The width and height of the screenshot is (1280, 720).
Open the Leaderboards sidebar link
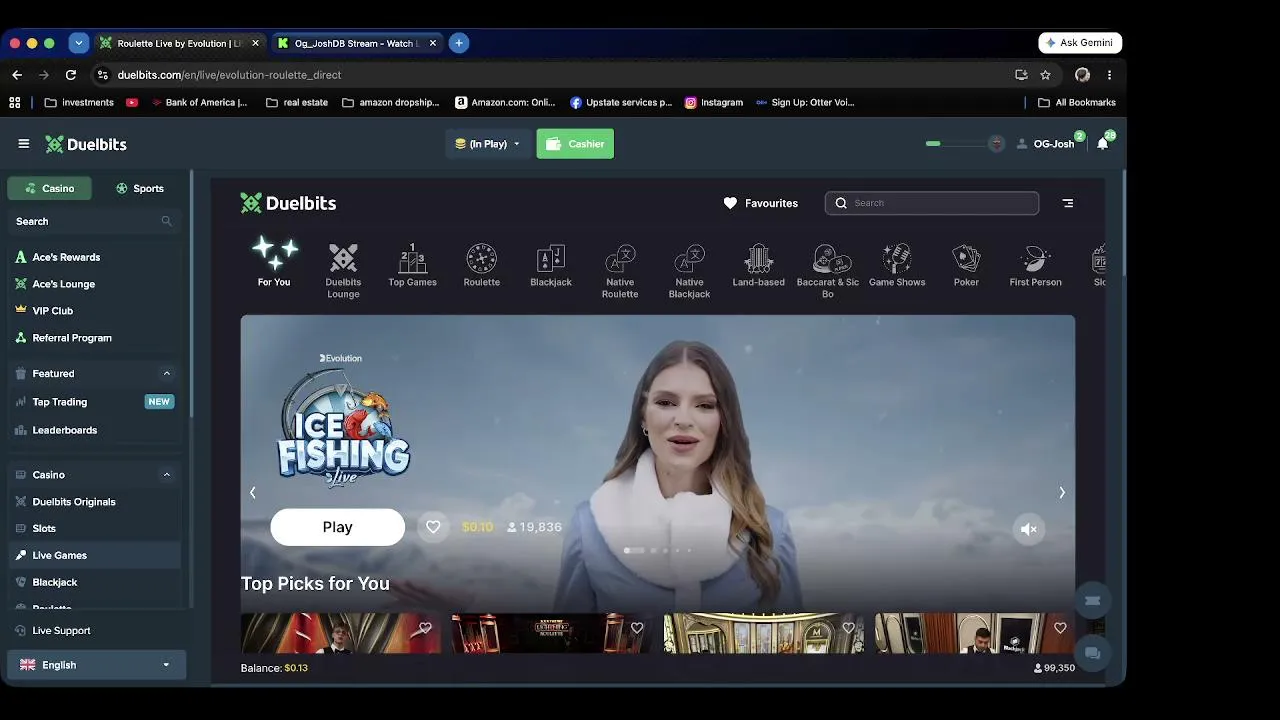[94, 430]
